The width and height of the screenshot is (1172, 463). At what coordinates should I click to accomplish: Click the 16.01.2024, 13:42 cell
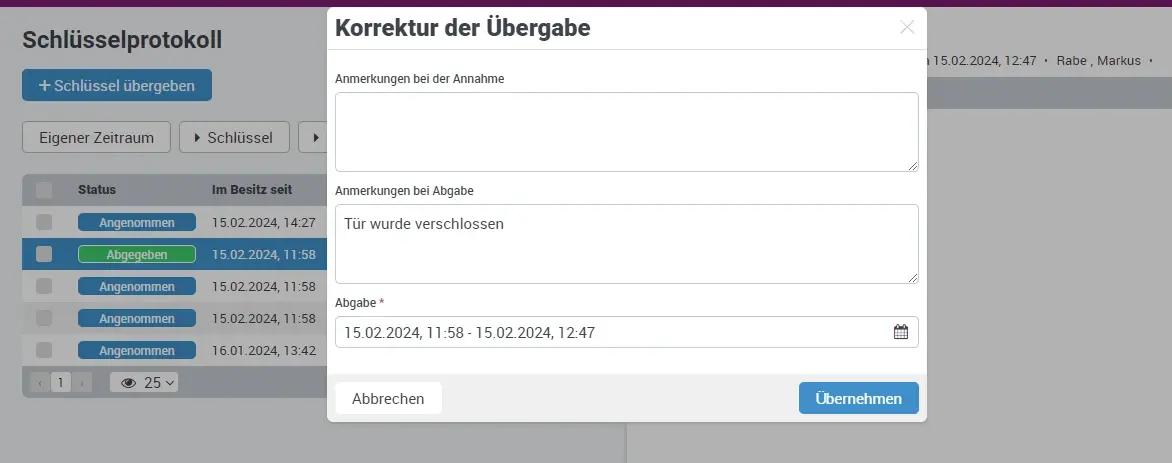(x=264, y=350)
